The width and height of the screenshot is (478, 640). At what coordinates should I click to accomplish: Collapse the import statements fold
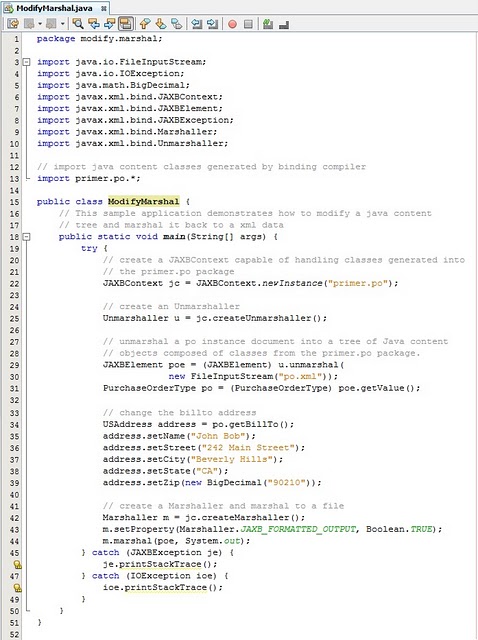[x=26, y=62]
